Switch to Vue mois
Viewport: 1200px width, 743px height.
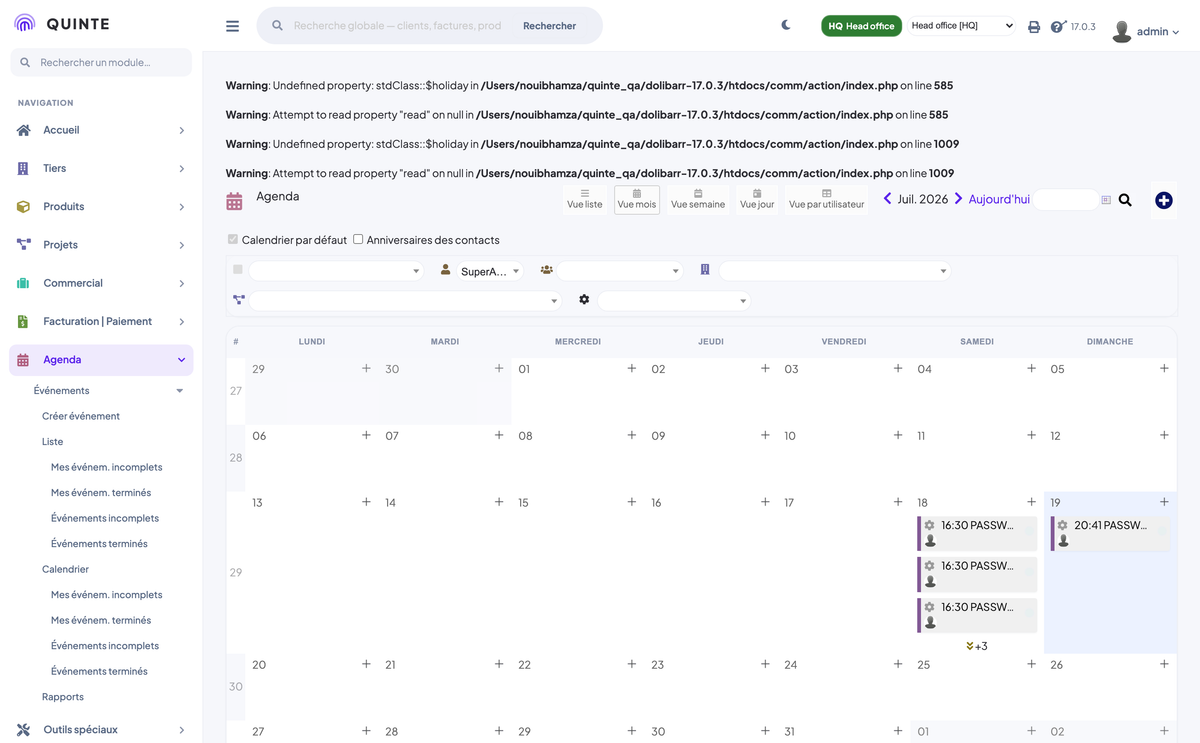pyautogui.click(x=637, y=200)
